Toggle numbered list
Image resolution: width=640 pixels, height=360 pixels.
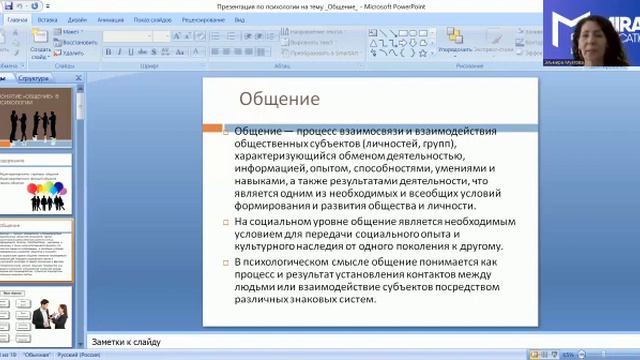click(x=232, y=36)
